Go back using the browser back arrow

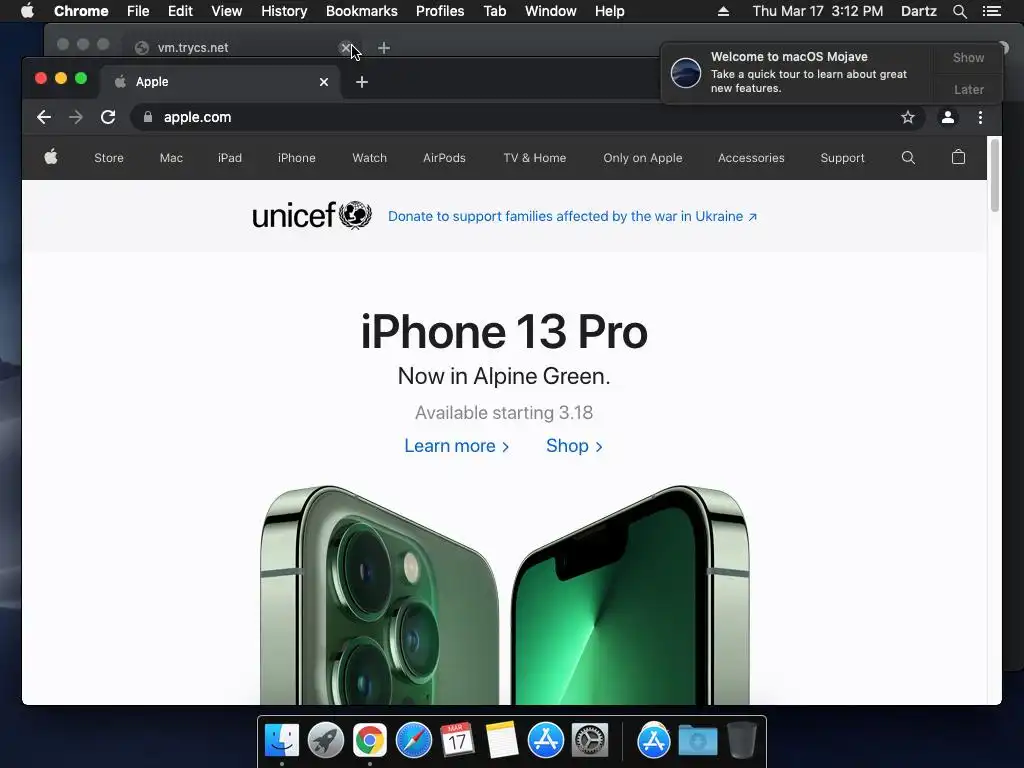[x=44, y=117]
